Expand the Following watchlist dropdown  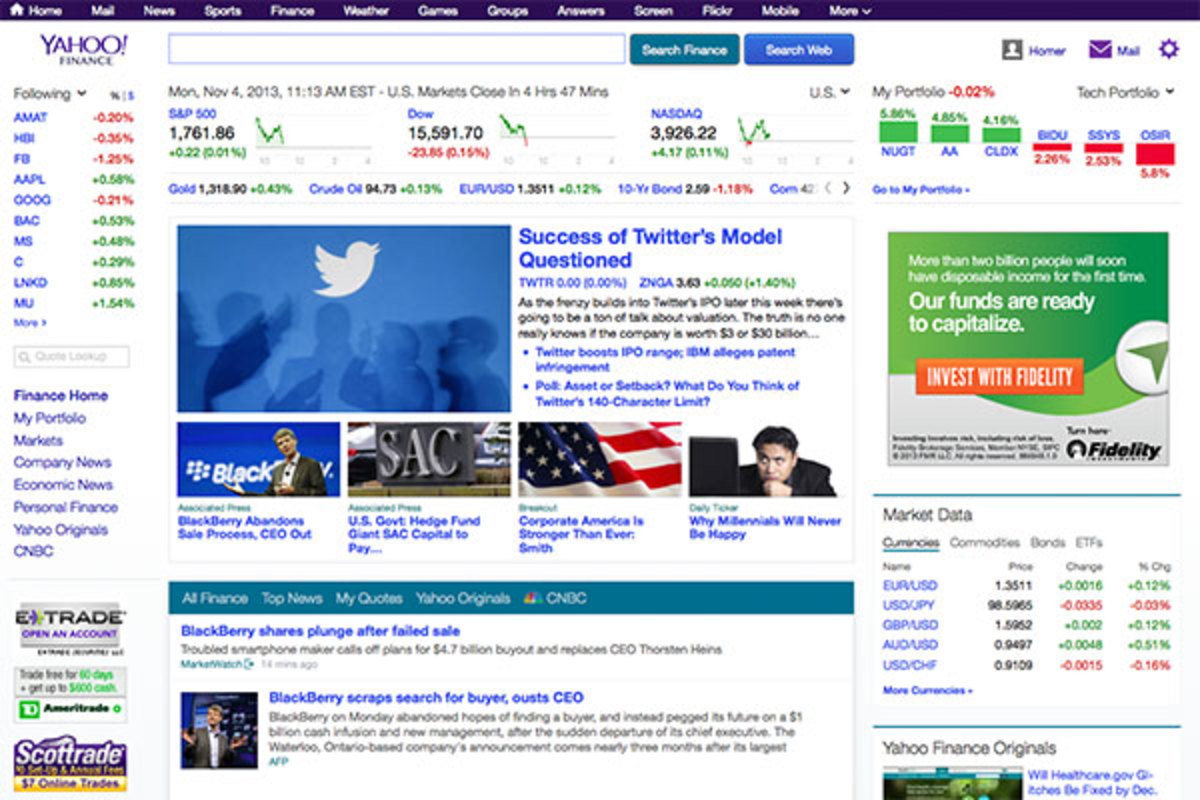click(x=80, y=94)
